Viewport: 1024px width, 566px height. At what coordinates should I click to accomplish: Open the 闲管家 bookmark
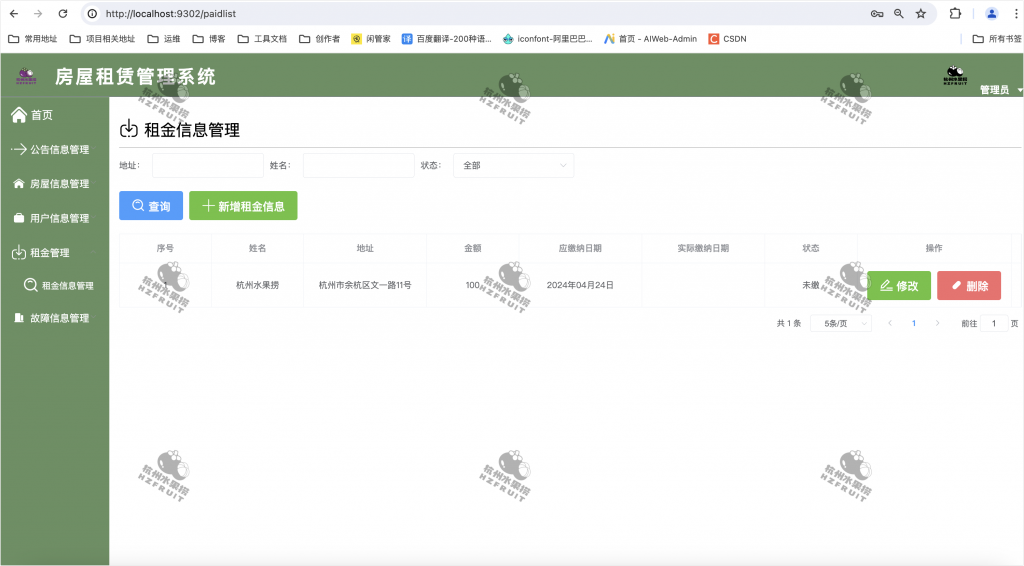(x=370, y=39)
